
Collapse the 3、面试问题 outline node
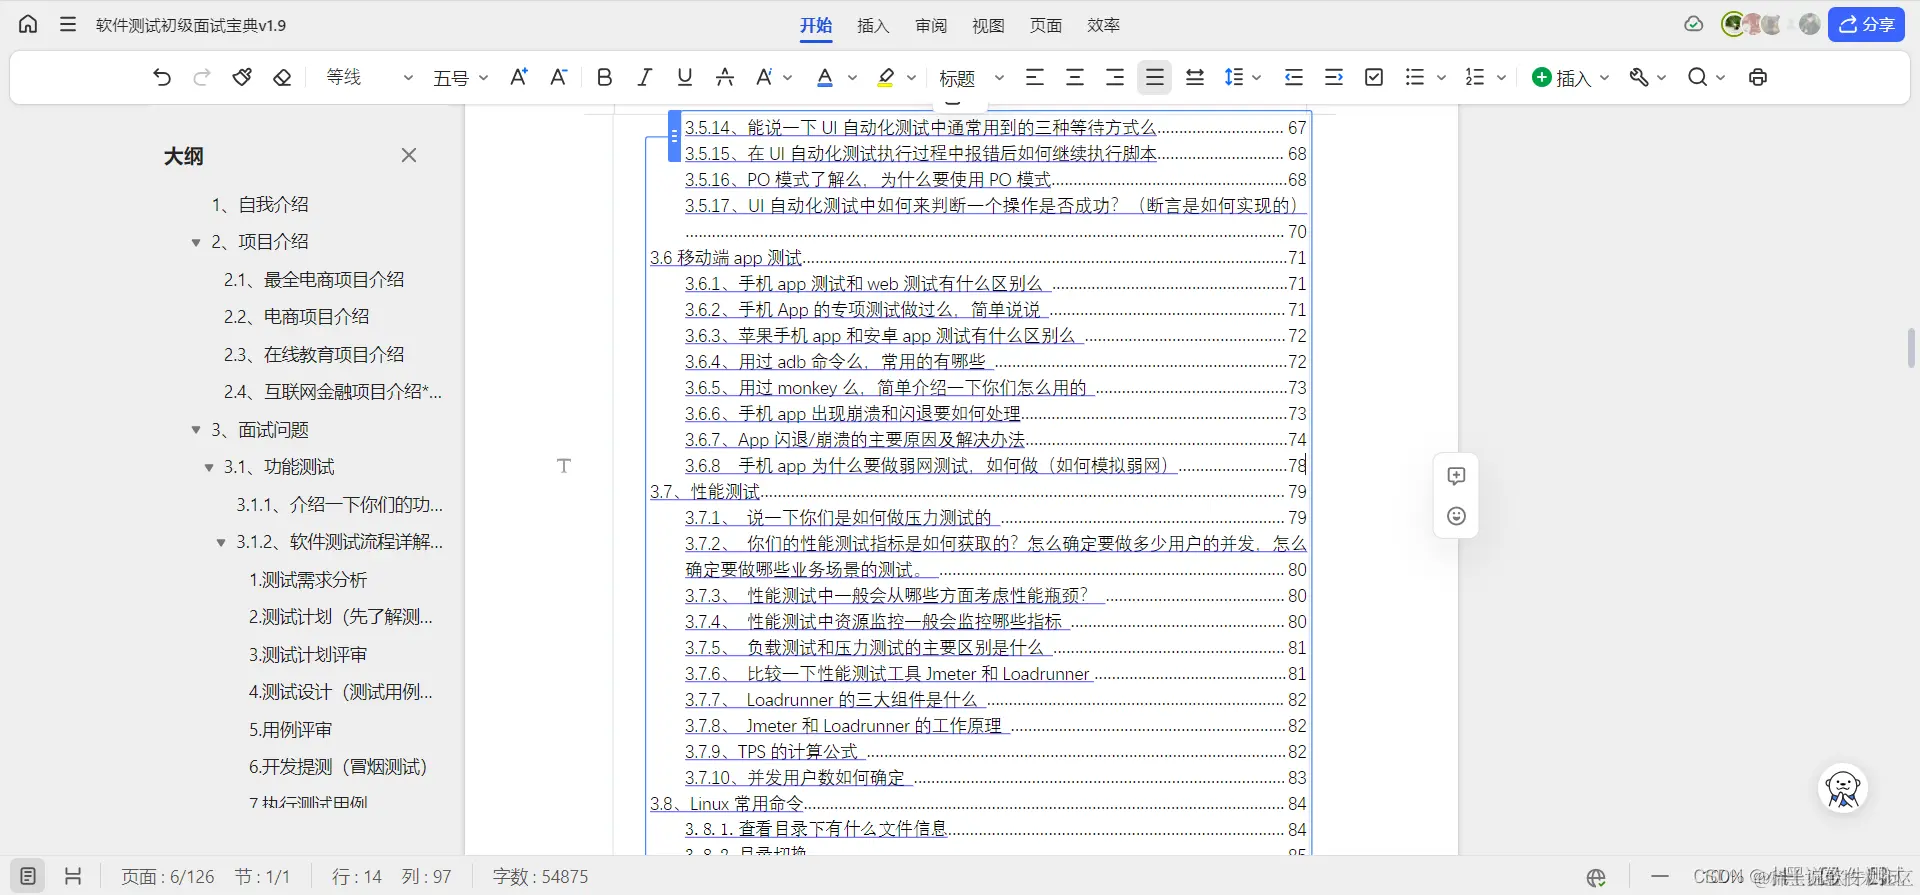[x=196, y=430]
